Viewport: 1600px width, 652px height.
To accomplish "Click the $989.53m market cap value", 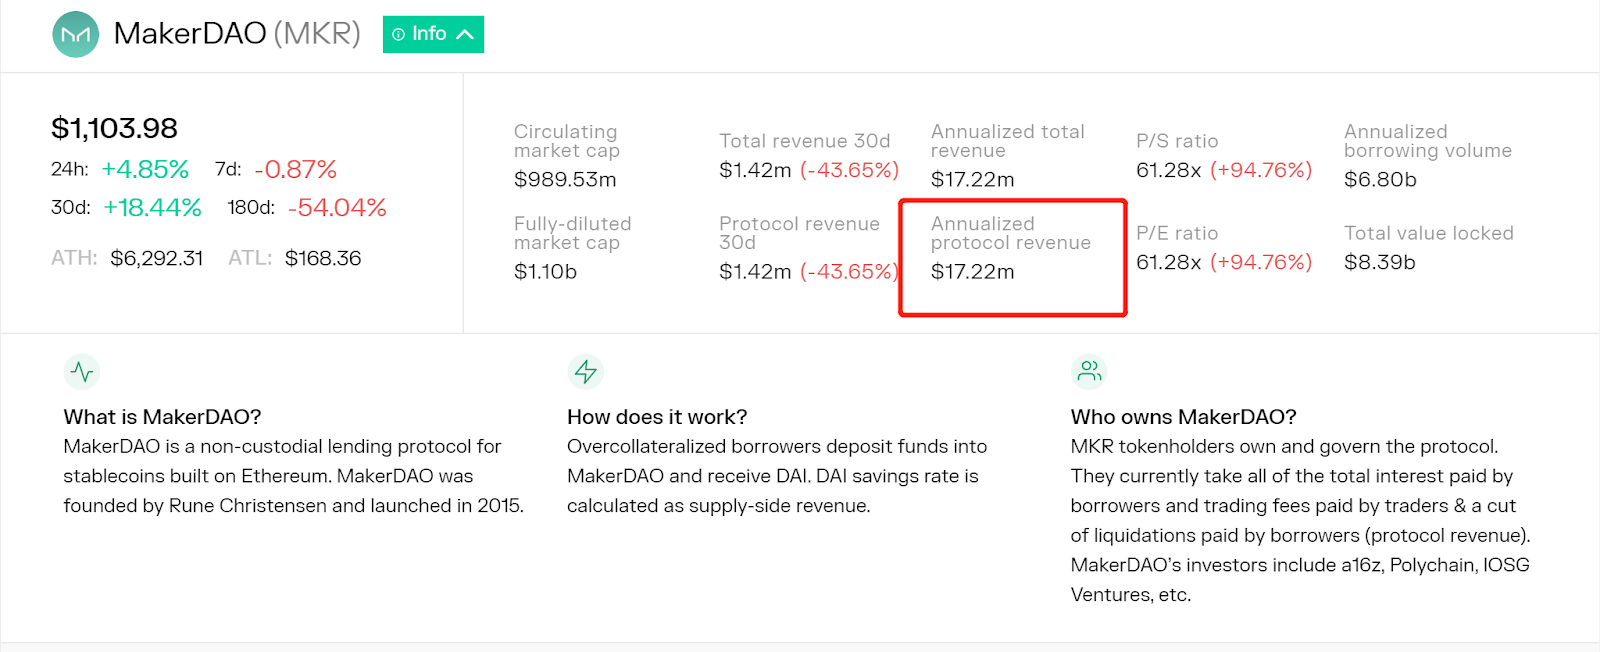I will coord(565,180).
